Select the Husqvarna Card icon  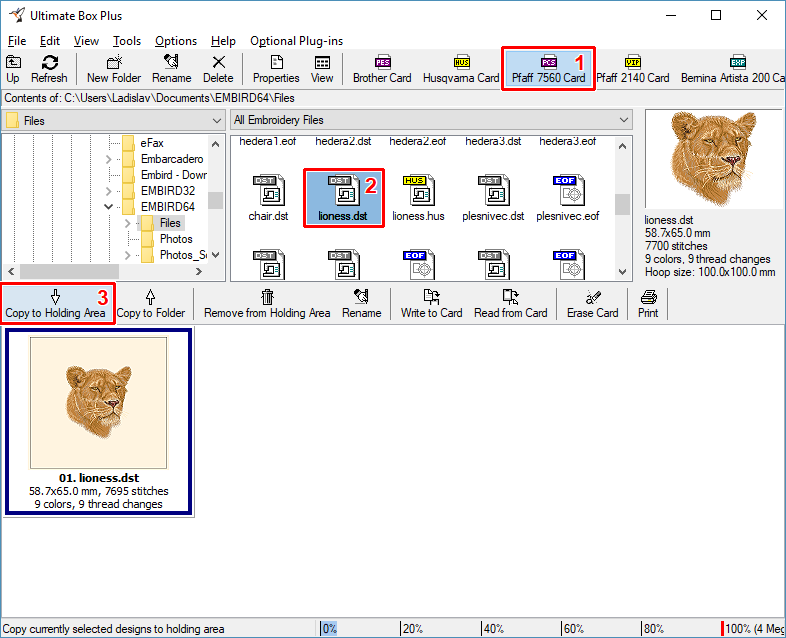pyautogui.click(x=461, y=69)
